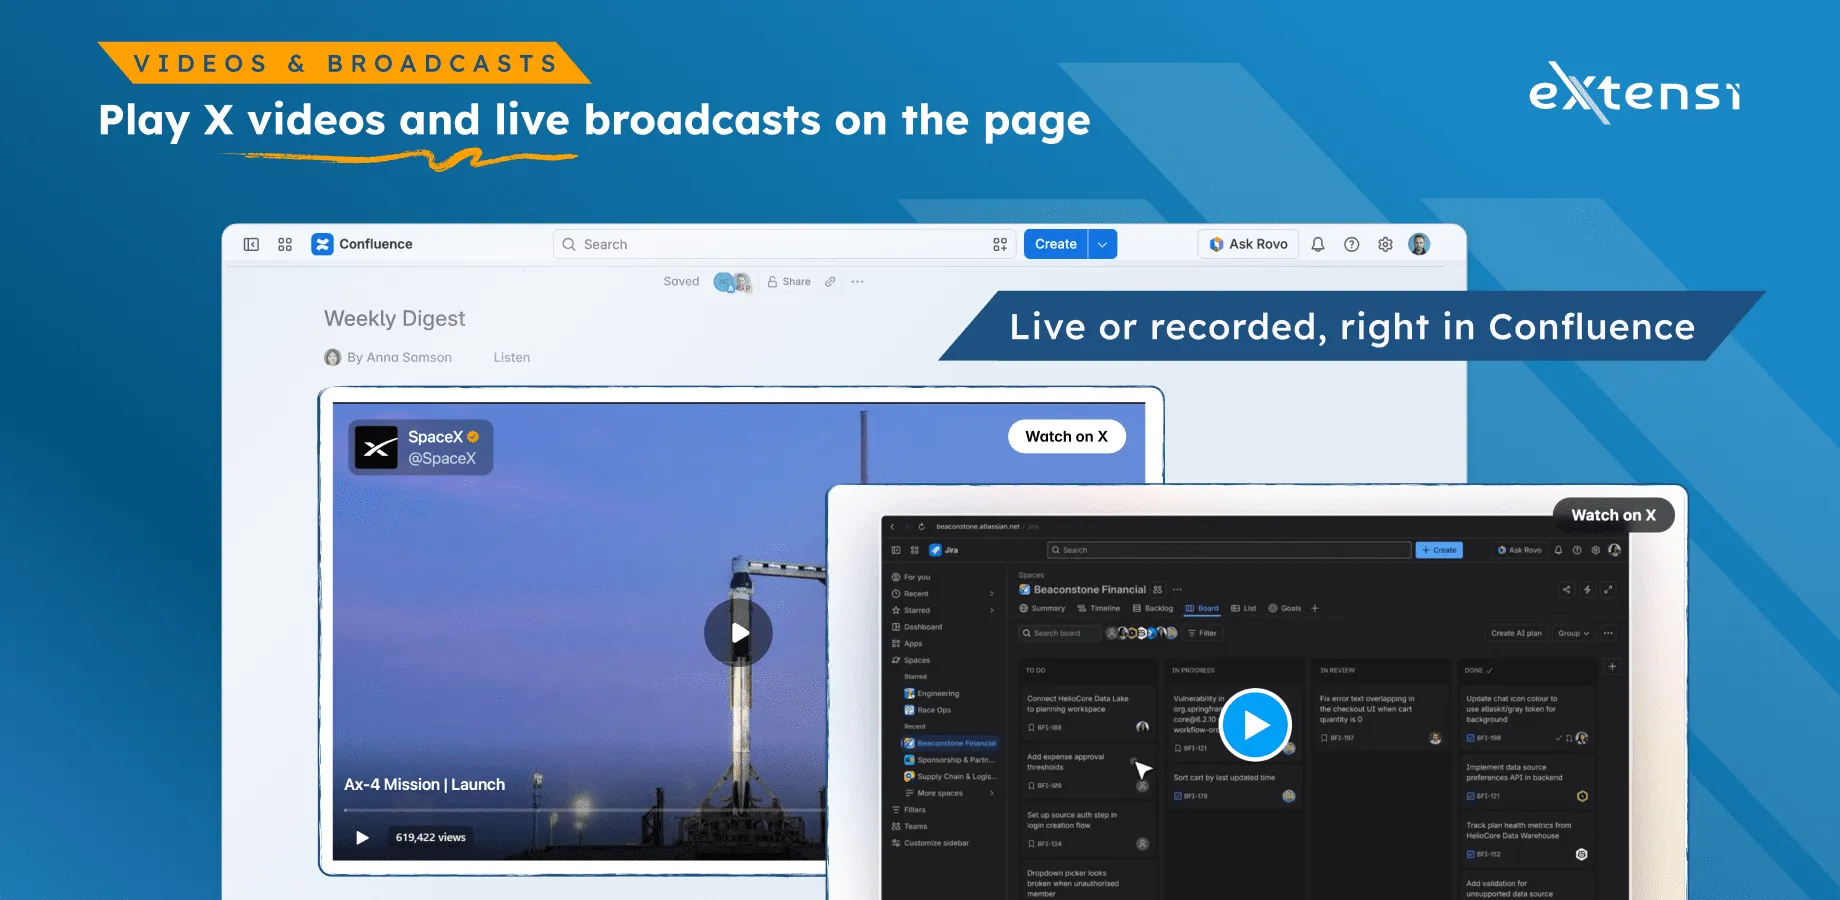This screenshot has height=900, width=1840.
Task: Select the List tab
Action: click(x=1244, y=608)
